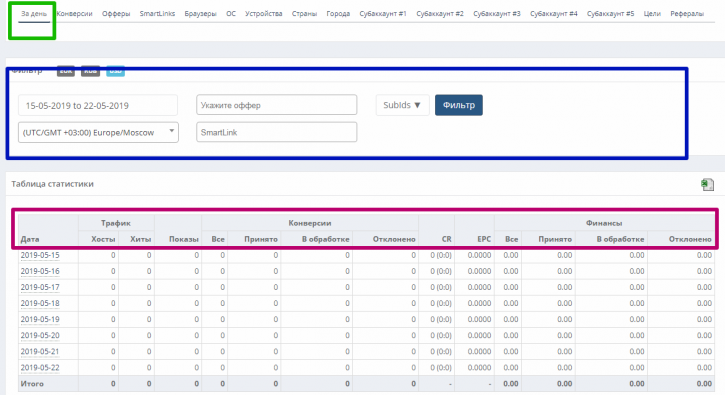Sort by Принято under Финансы
Screen dimensions: 725x395
click(555, 239)
